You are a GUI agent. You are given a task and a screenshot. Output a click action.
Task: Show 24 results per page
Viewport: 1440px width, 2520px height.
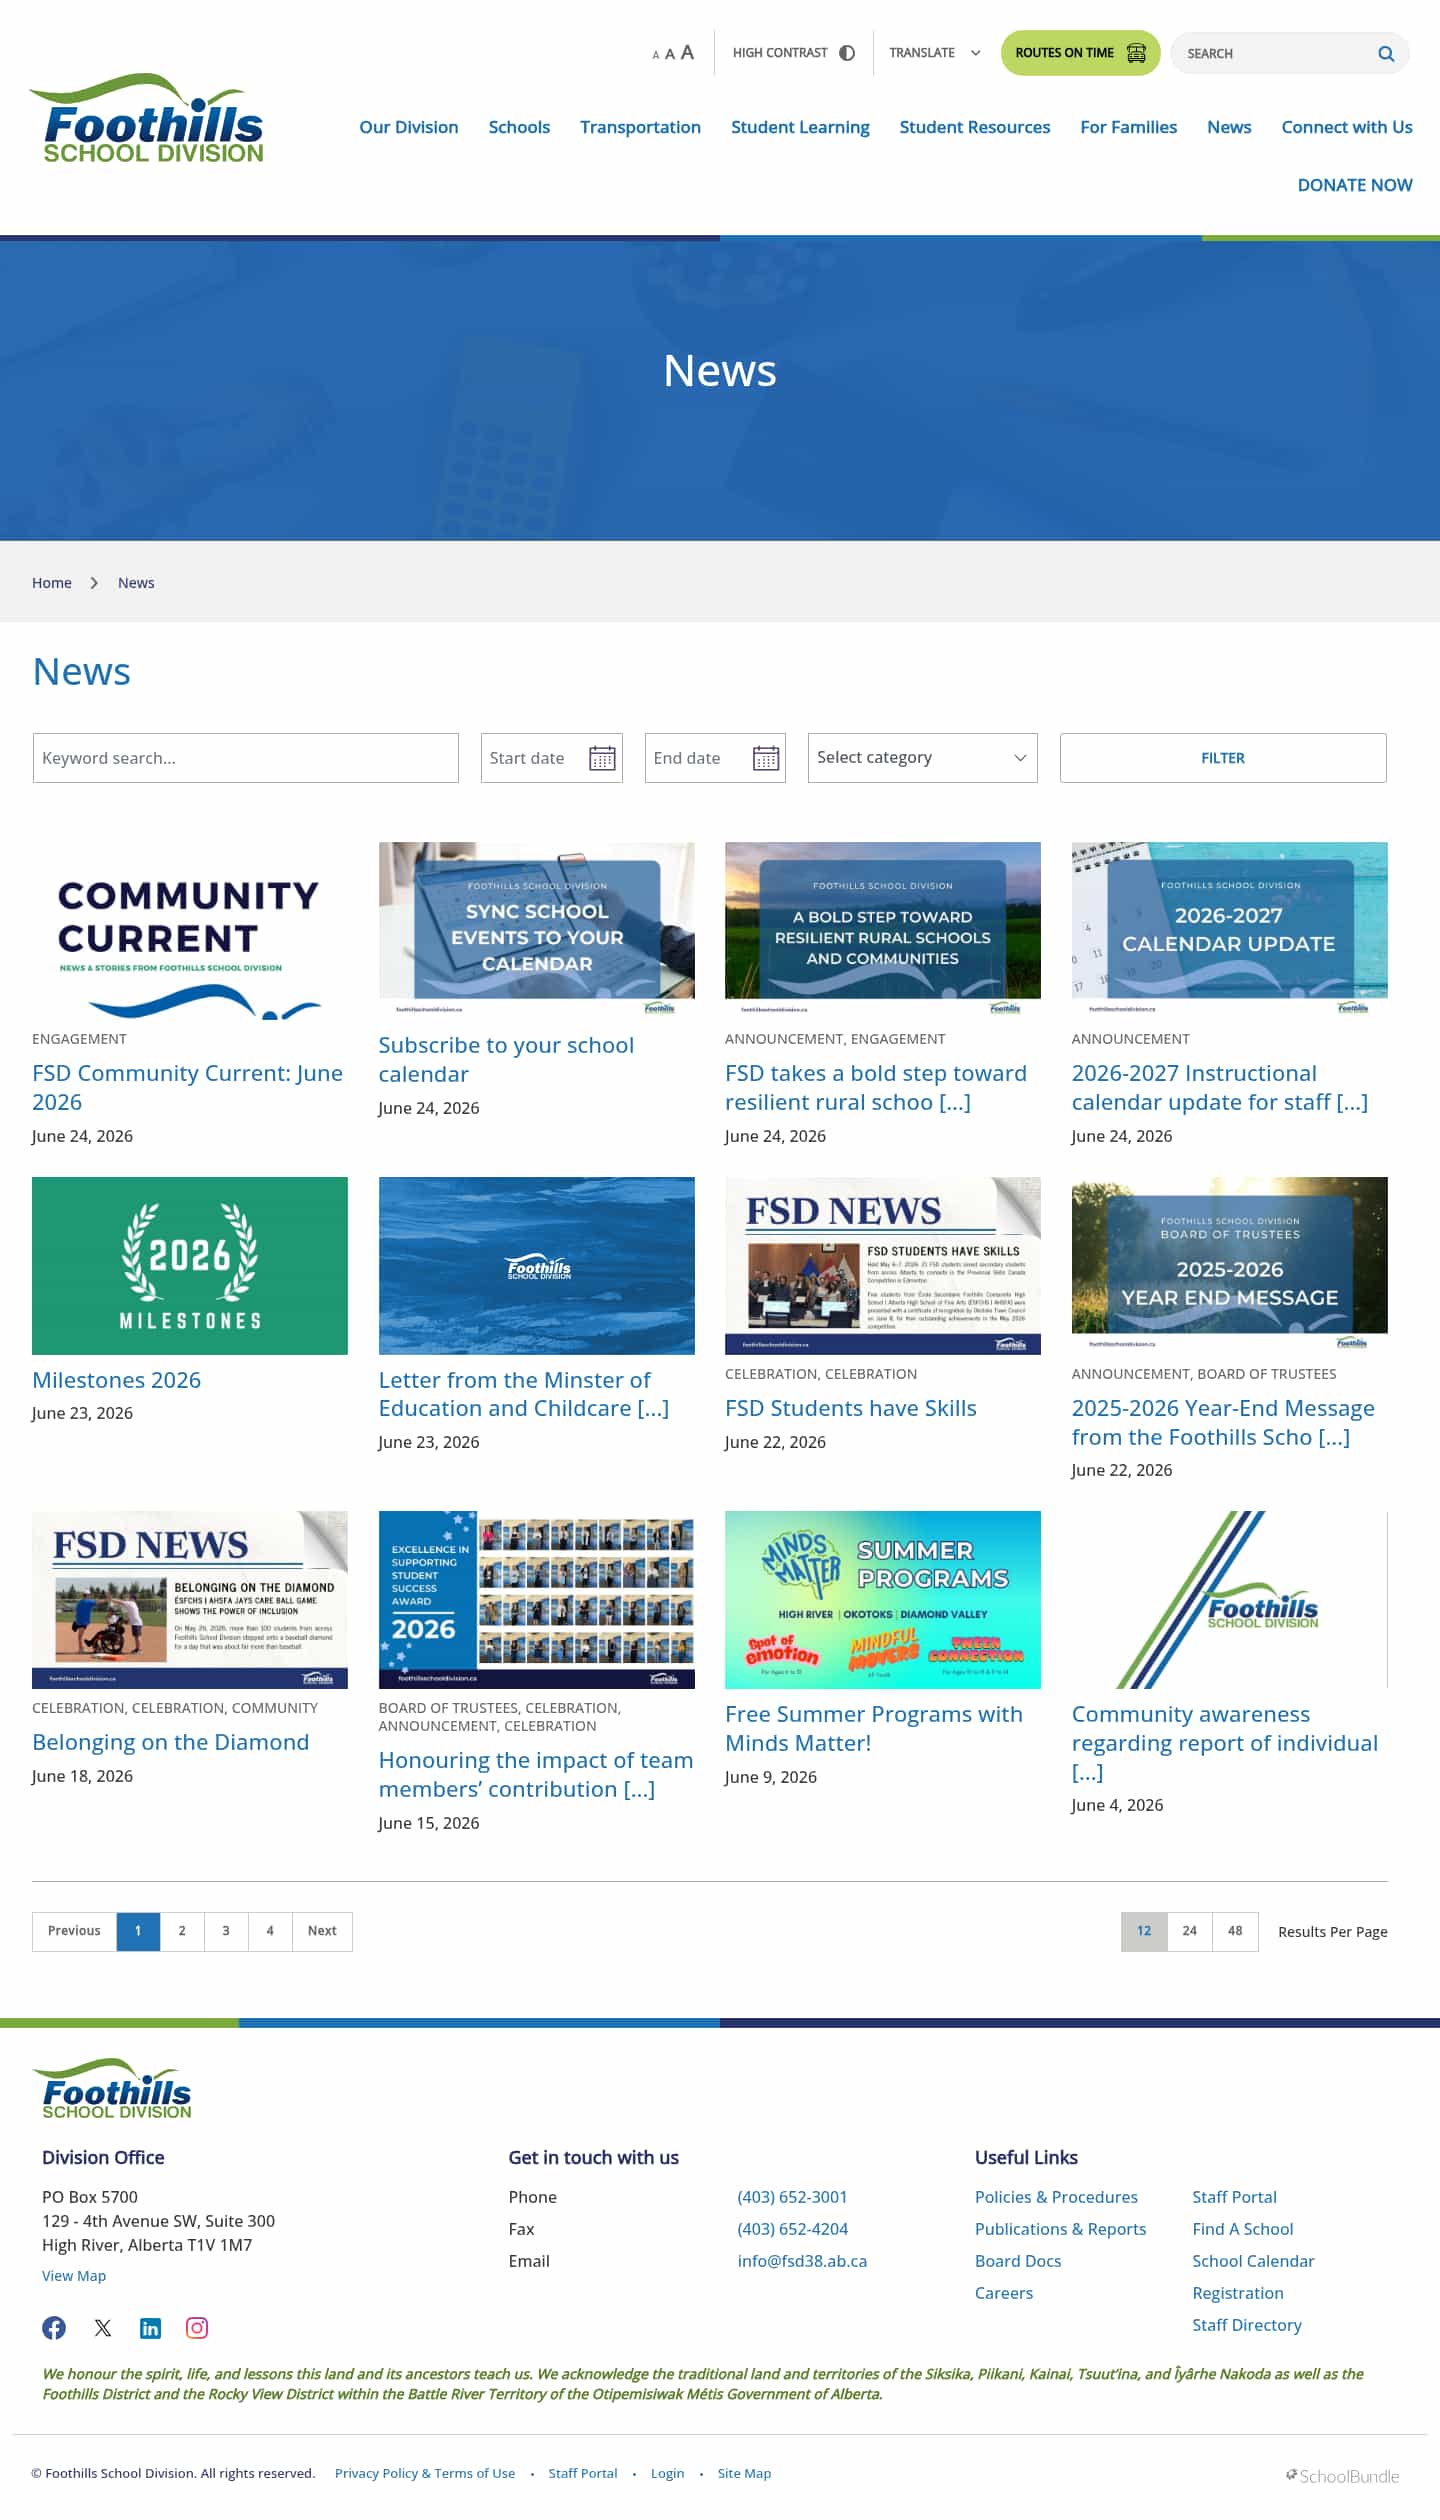(1190, 1931)
